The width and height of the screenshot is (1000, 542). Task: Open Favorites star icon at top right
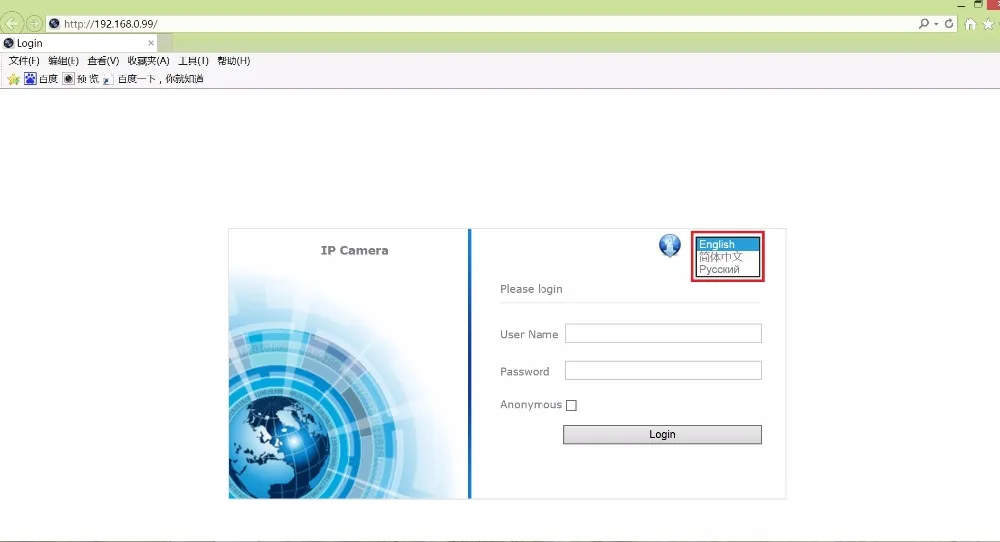coord(989,24)
